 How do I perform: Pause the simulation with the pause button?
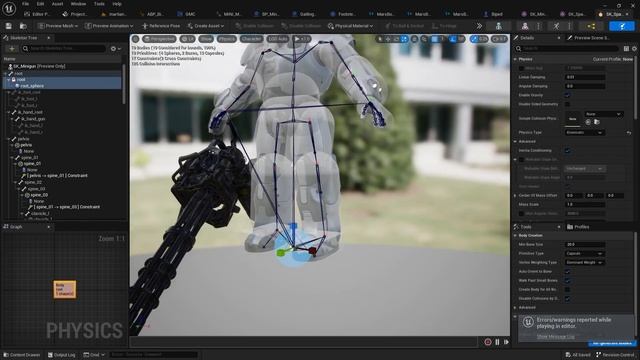tap(497, 342)
